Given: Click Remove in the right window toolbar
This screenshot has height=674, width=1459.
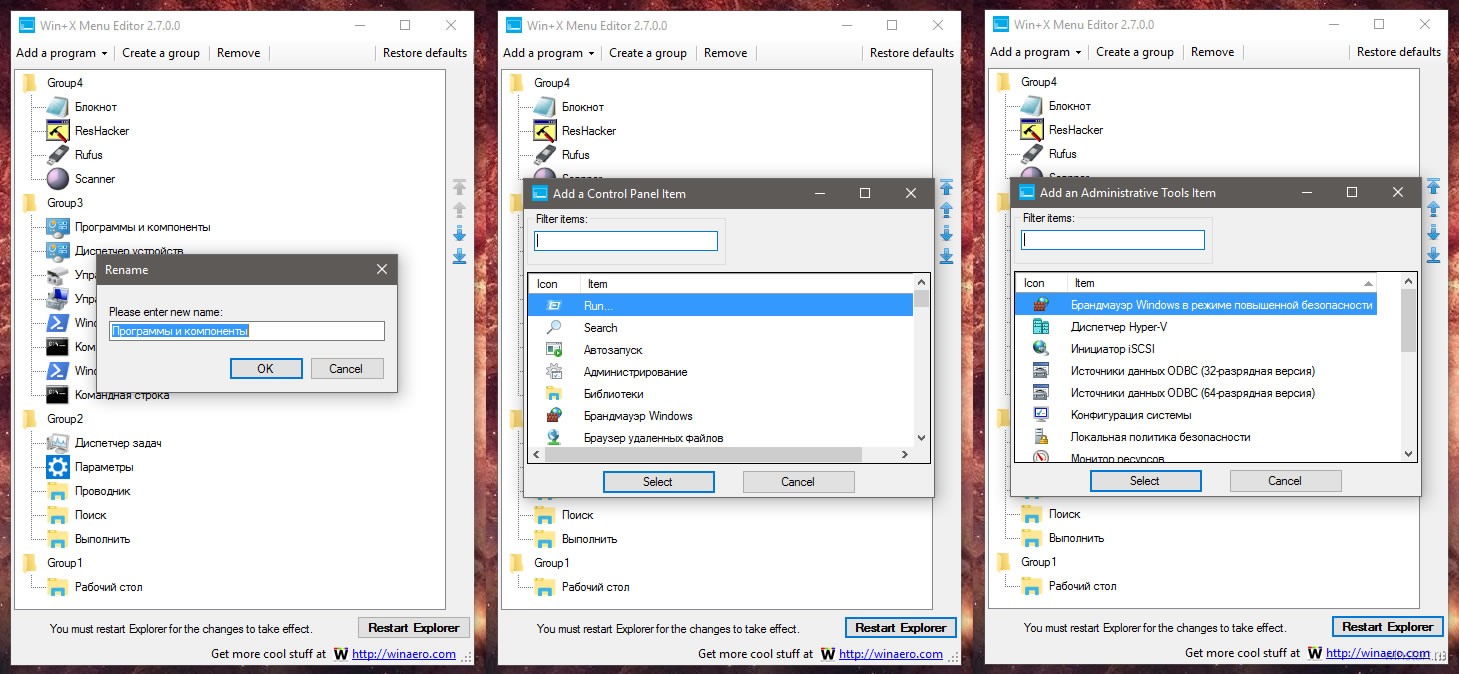Looking at the screenshot, I should click(1212, 52).
